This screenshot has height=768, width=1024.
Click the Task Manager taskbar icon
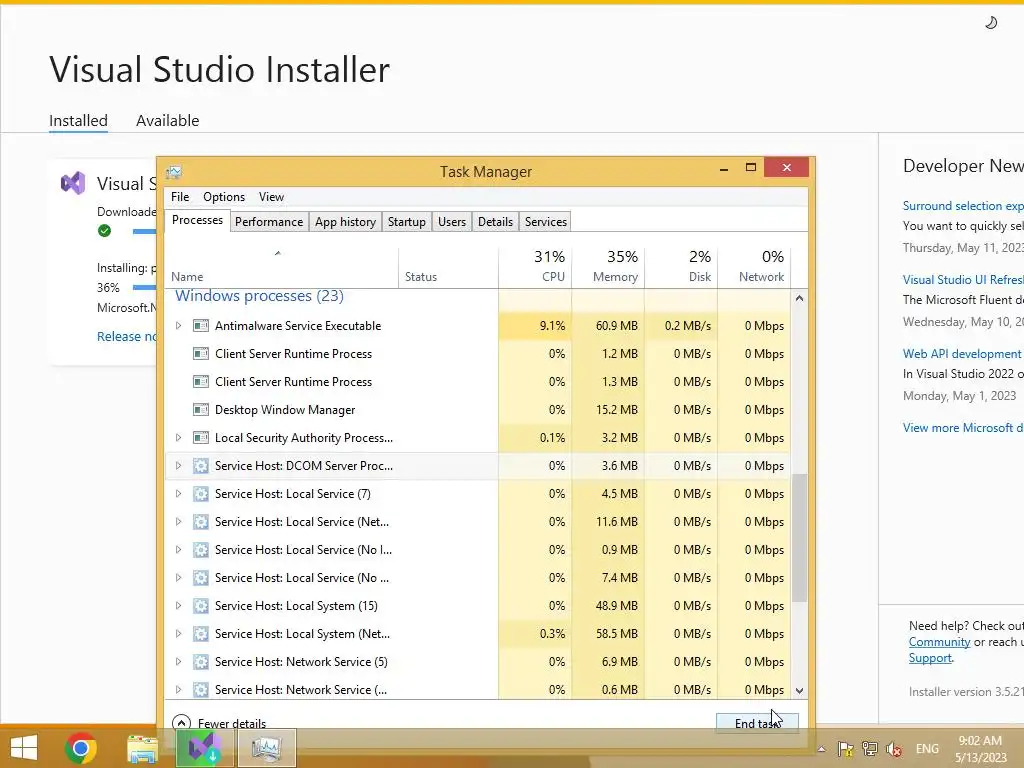266,748
